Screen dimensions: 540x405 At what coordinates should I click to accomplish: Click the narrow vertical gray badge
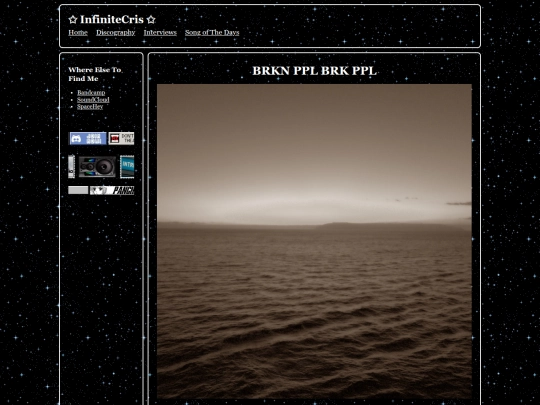point(71,167)
